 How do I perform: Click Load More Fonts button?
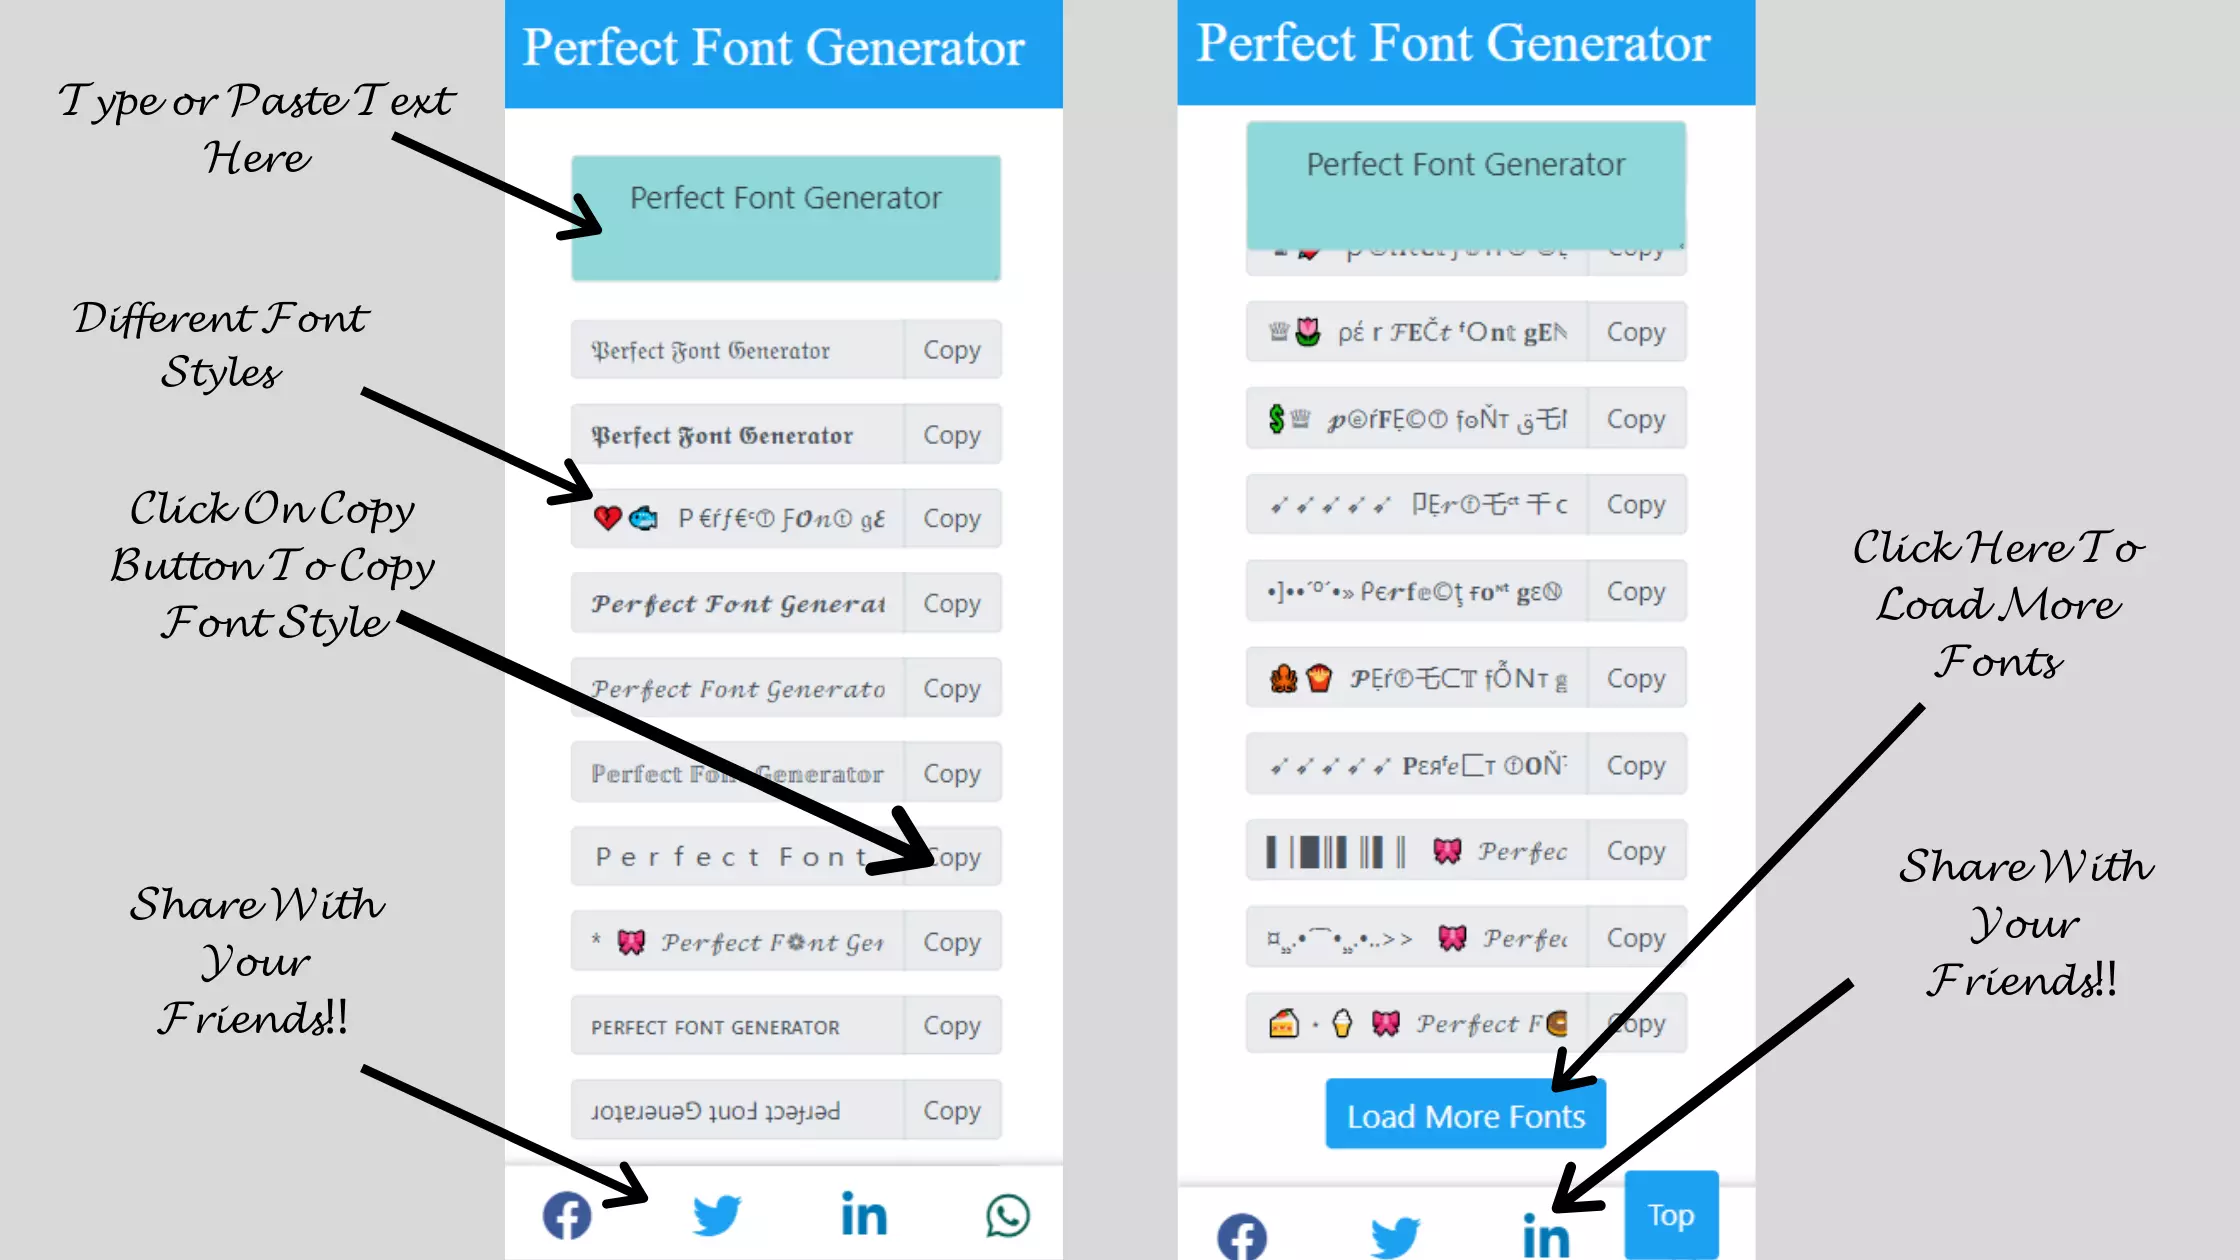point(1465,1117)
